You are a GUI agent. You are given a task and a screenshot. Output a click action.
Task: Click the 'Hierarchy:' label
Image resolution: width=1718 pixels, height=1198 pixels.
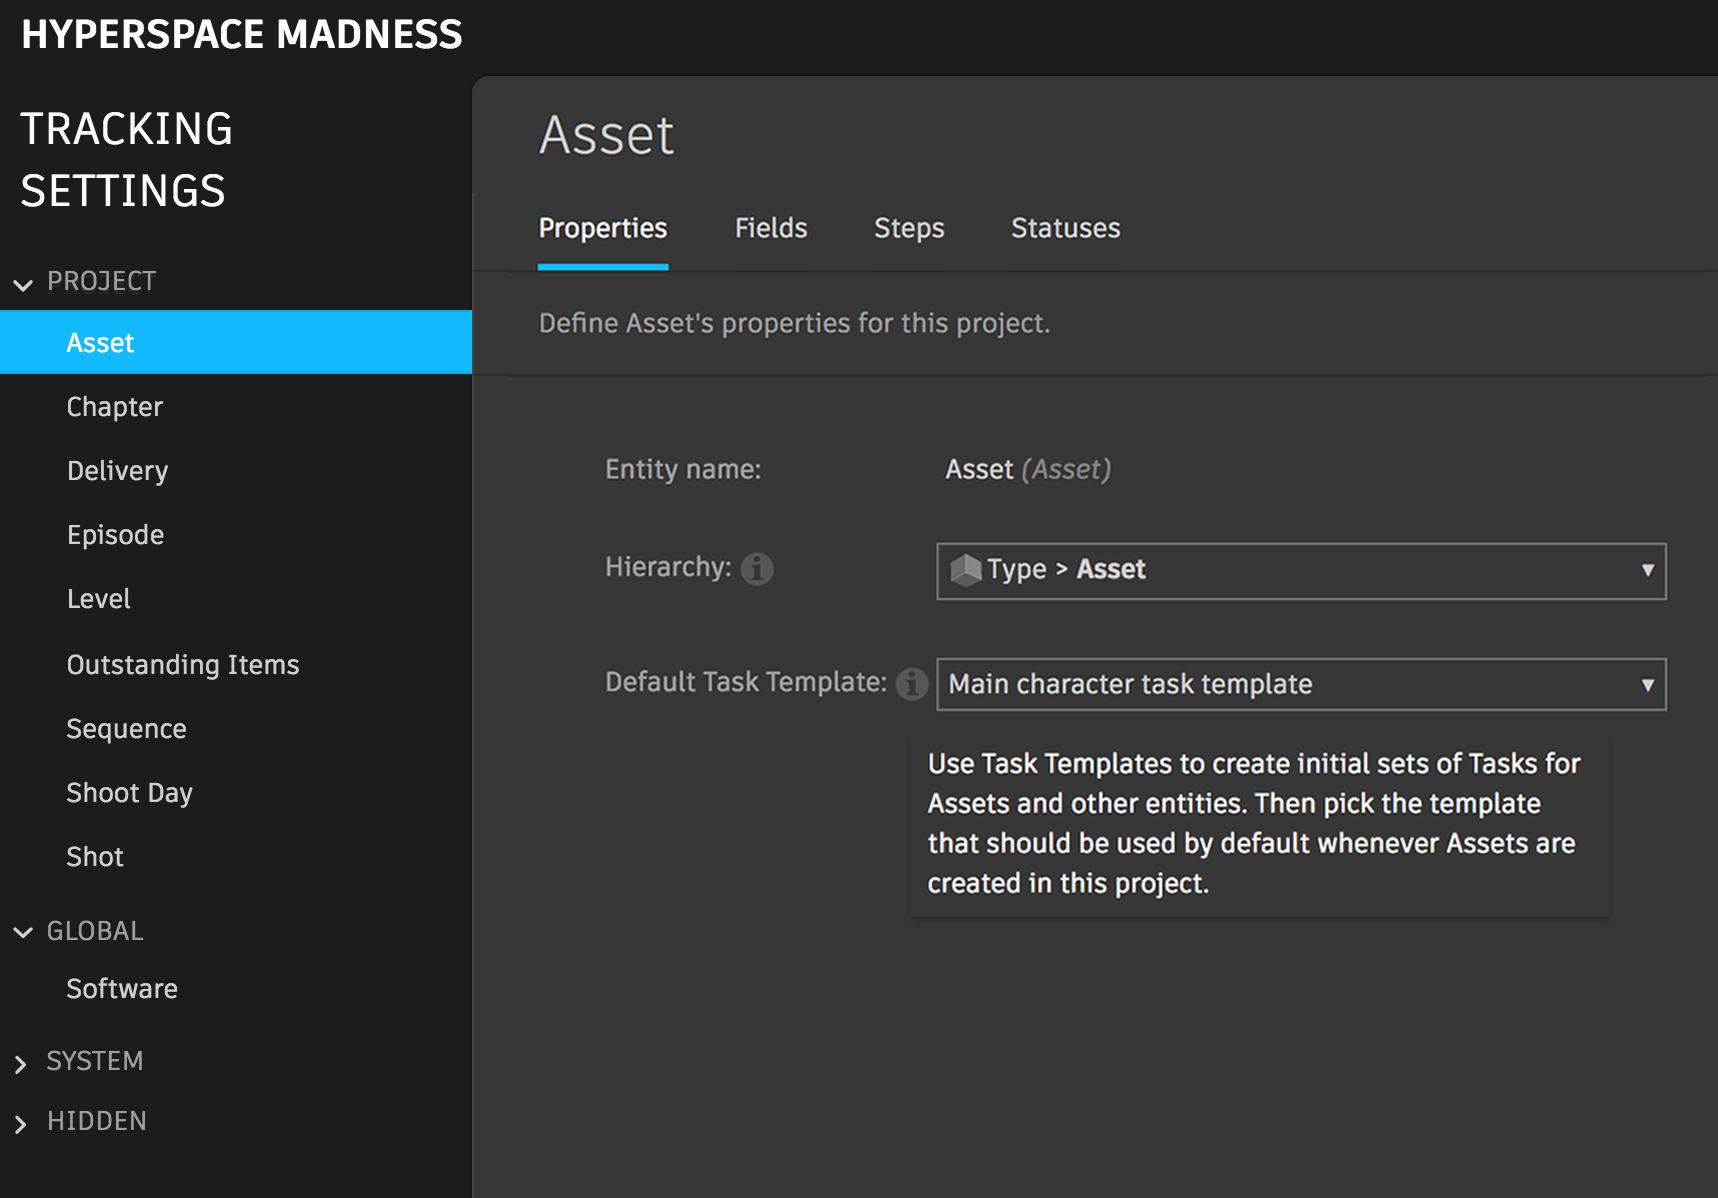[668, 567]
